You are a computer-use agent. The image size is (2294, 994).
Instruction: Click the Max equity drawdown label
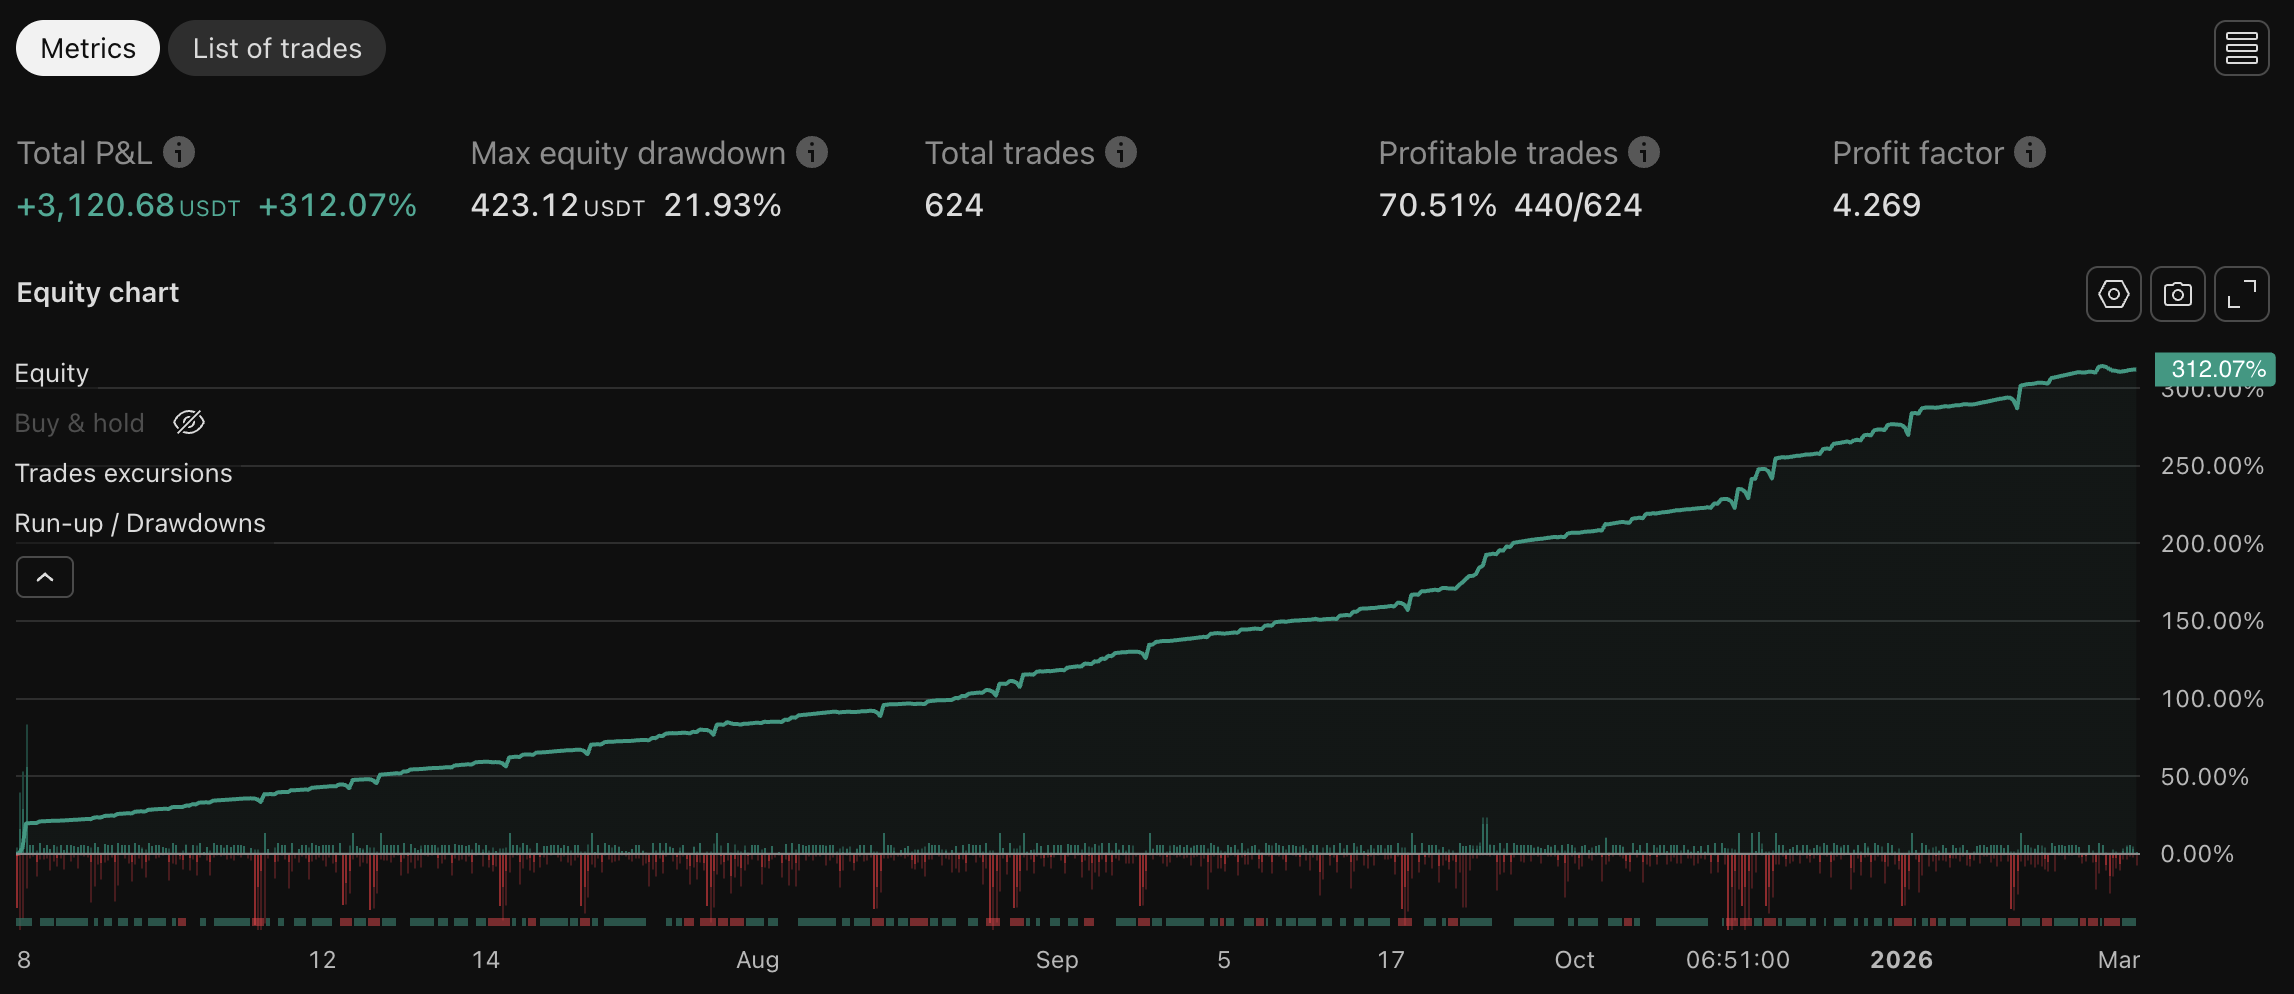pos(628,153)
